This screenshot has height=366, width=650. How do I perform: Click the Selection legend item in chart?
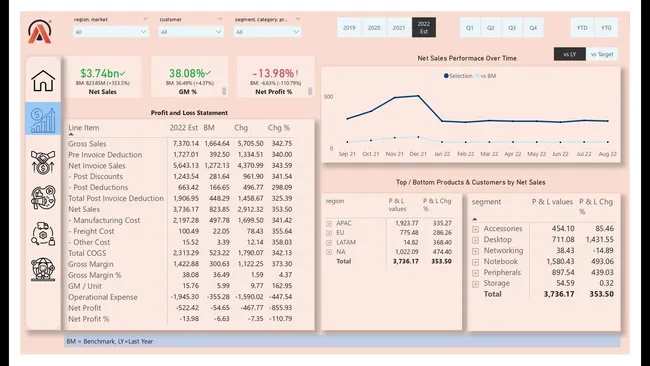coord(458,76)
